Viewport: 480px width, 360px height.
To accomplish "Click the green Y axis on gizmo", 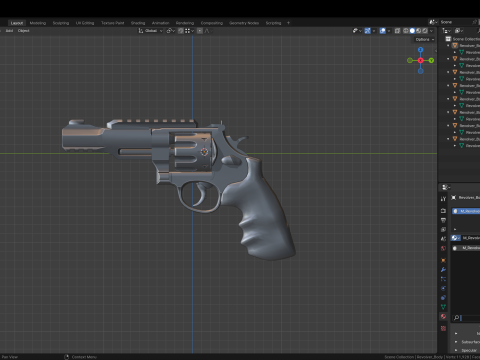I will [x=431, y=60].
